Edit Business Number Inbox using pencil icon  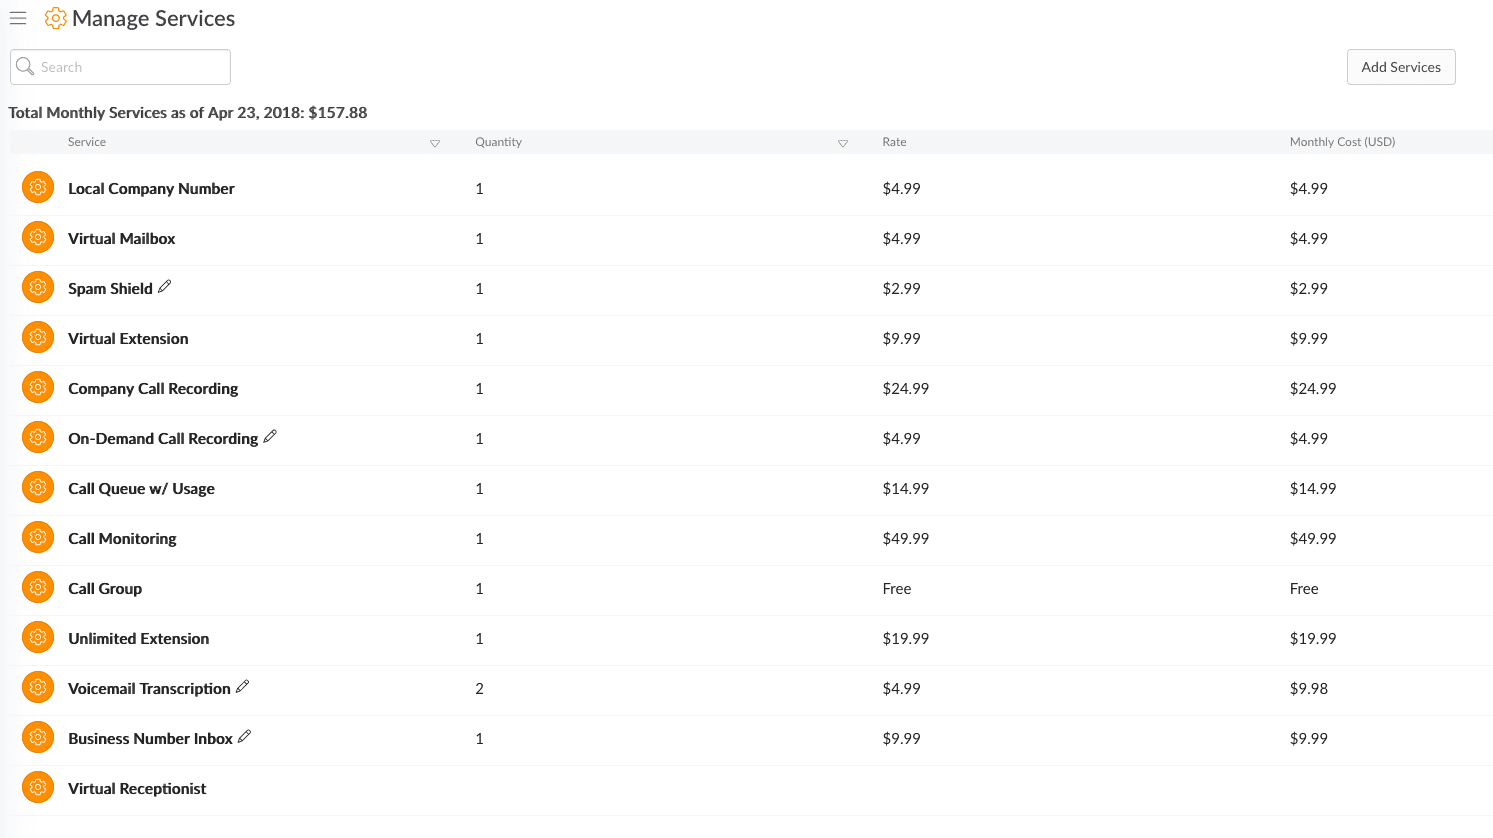pyautogui.click(x=244, y=737)
